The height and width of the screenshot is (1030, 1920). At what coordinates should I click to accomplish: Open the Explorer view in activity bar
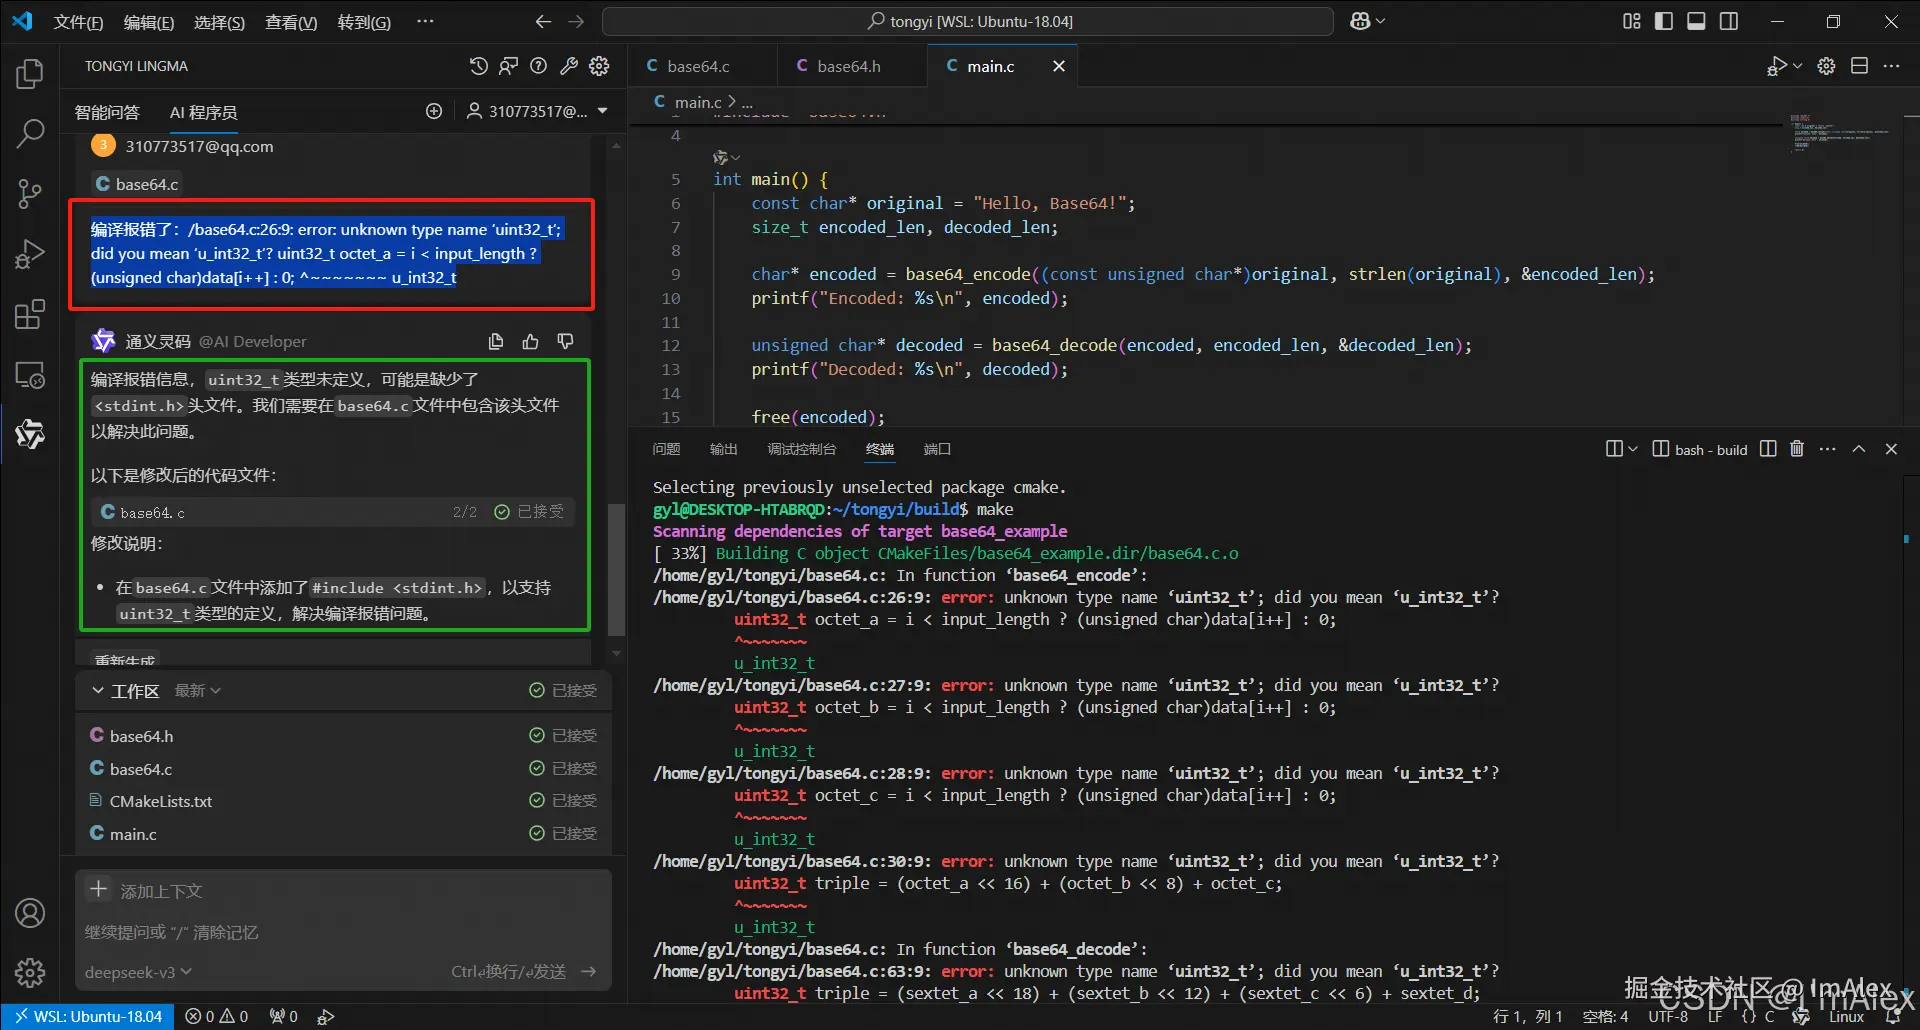(30, 74)
